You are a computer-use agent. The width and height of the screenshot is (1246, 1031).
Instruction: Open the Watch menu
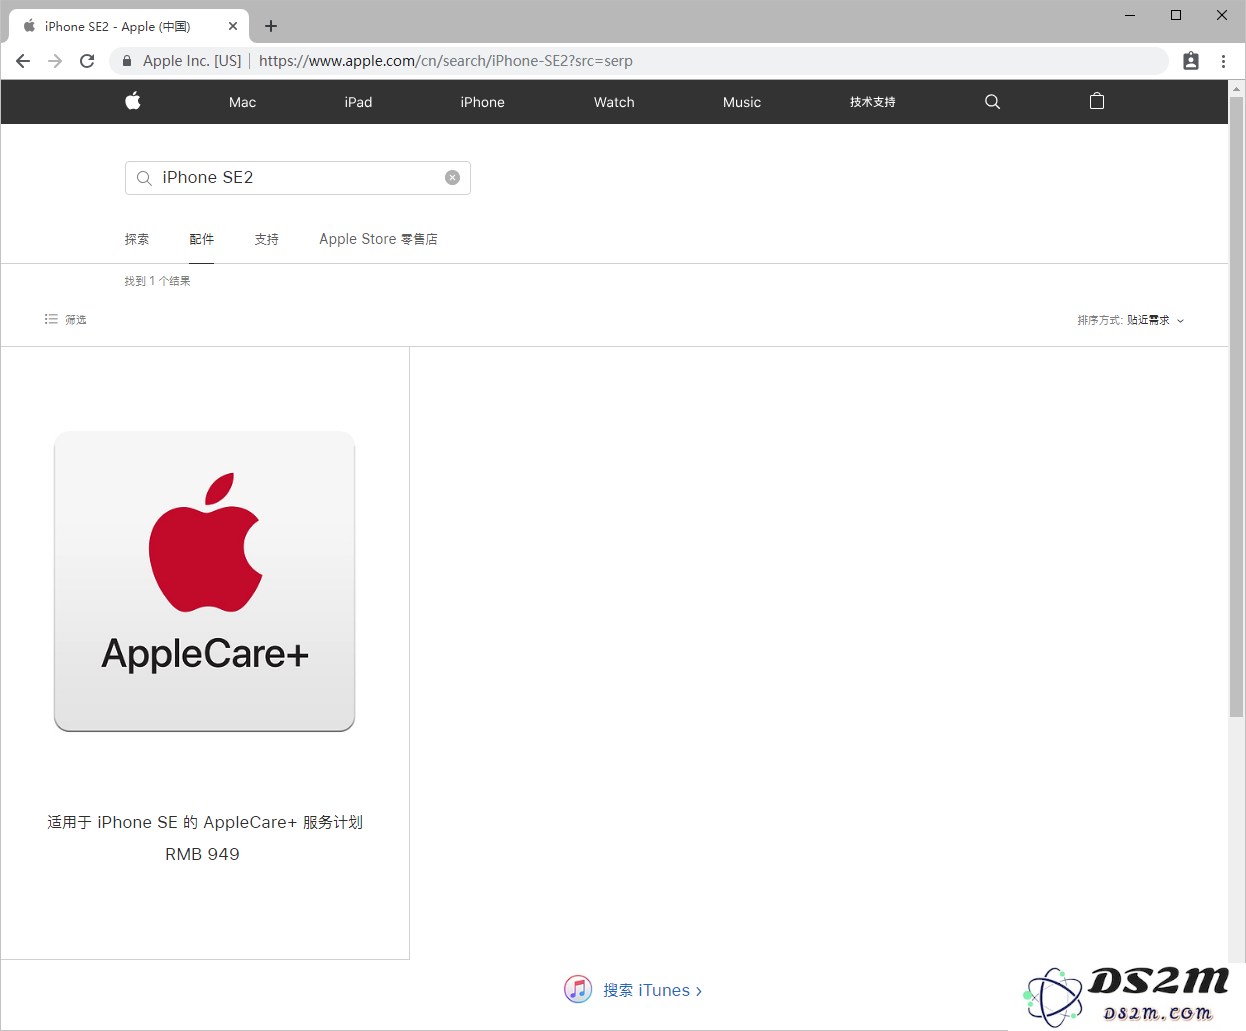coord(614,102)
